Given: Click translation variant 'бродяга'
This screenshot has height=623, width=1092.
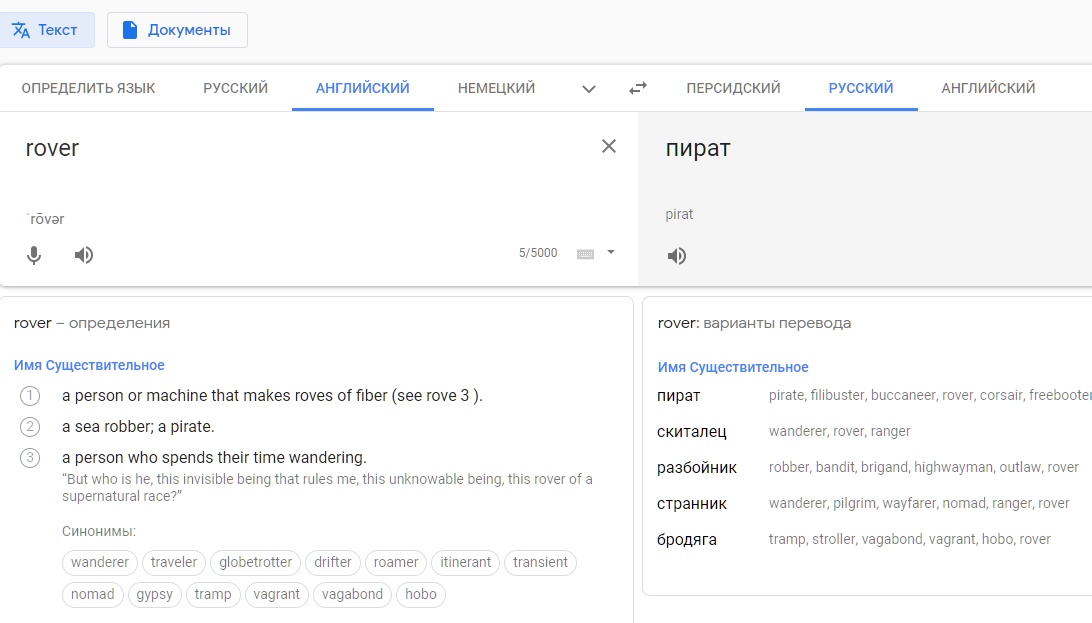Looking at the screenshot, I should tap(687, 539).
